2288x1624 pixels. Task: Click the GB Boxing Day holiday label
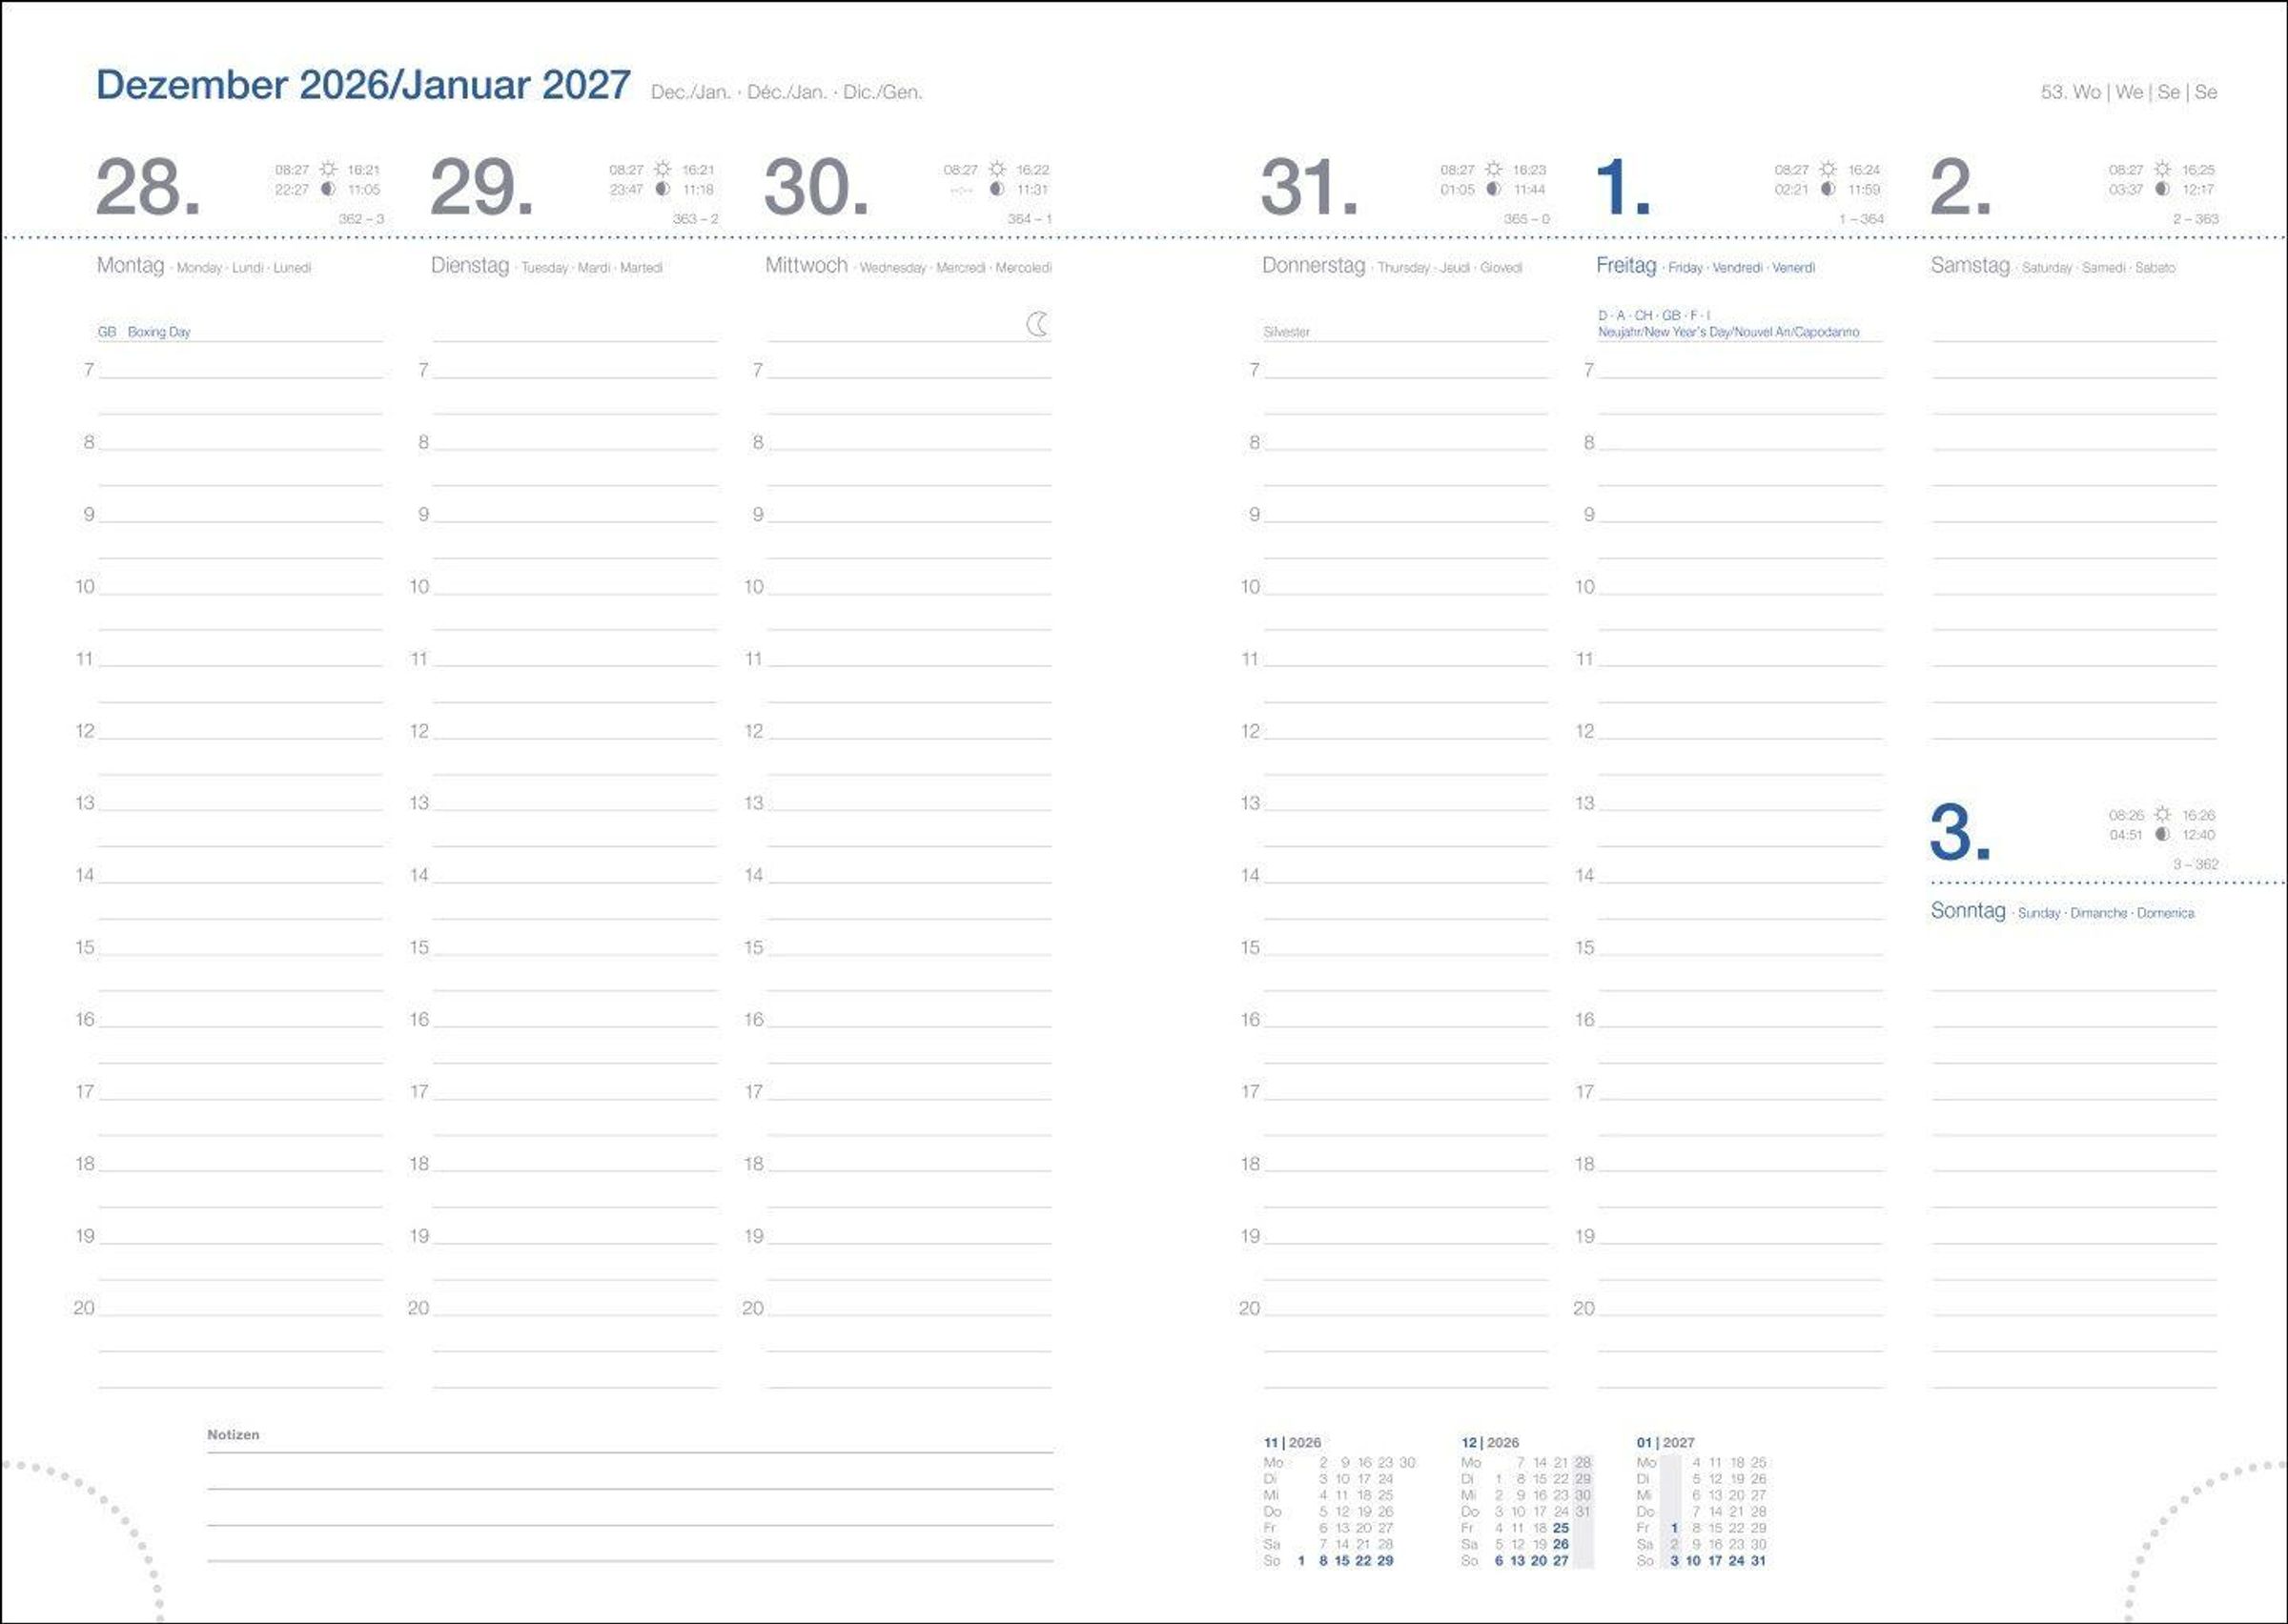click(x=144, y=332)
